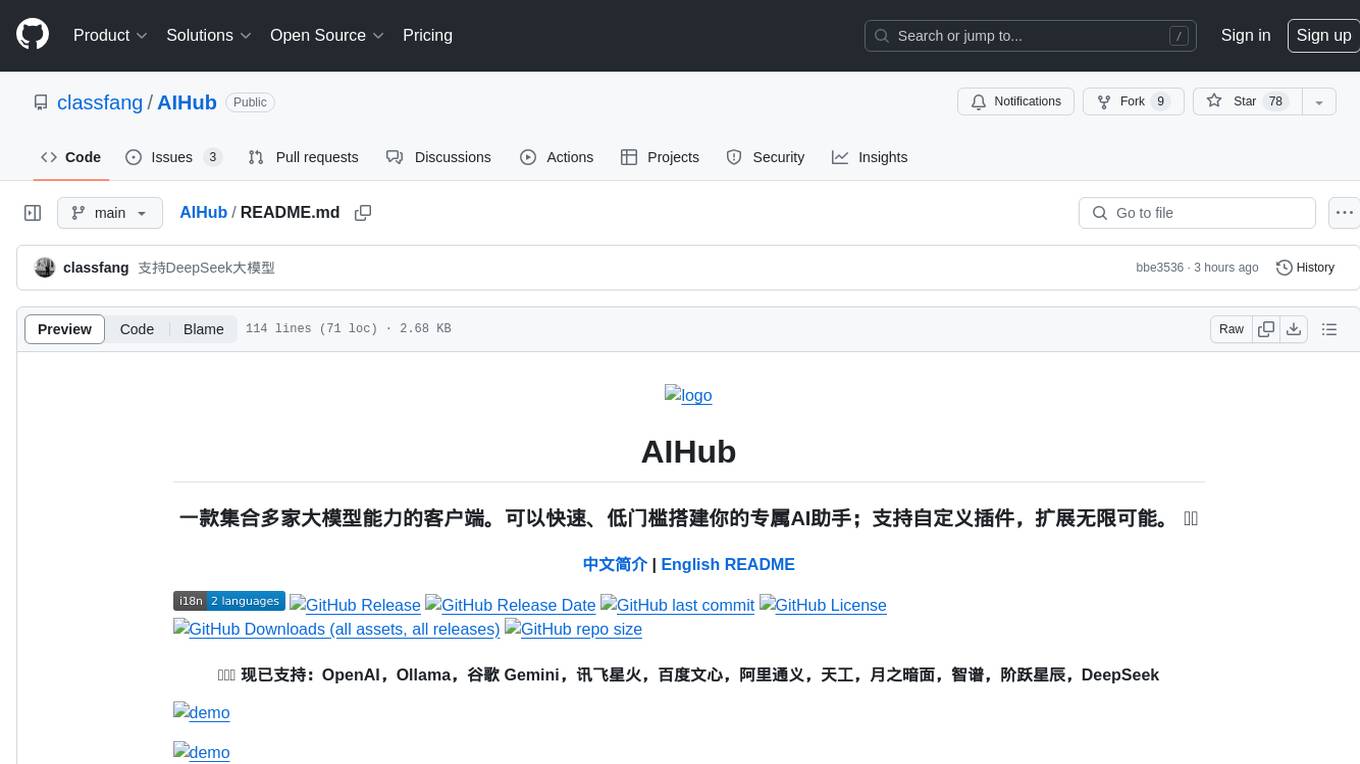Collapse the file tree side panel
This screenshot has width=1360, height=764.
click(x=32, y=213)
